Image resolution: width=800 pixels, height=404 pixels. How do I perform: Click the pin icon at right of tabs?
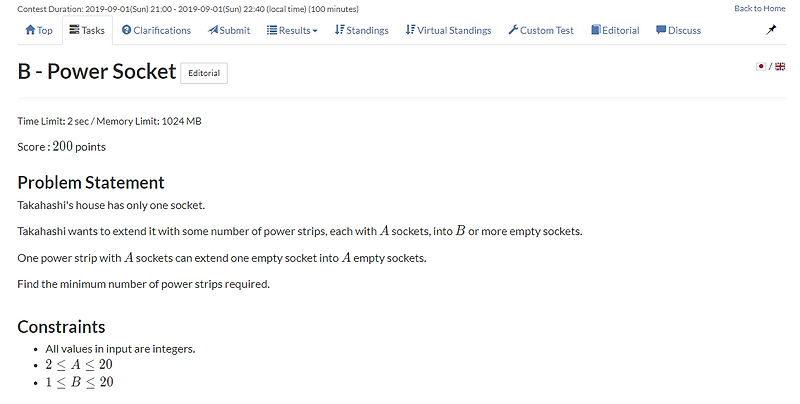(771, 30)
